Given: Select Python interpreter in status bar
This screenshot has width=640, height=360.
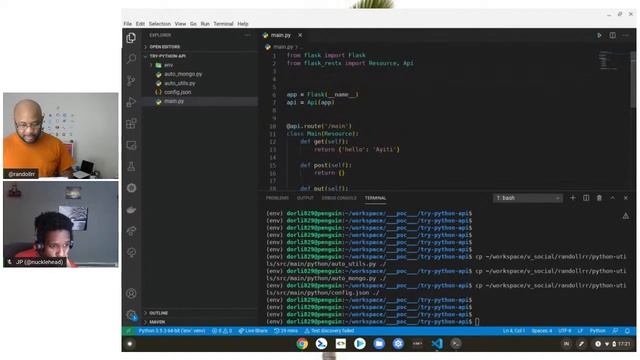Looking at the screenshot, I should [172, 331].
